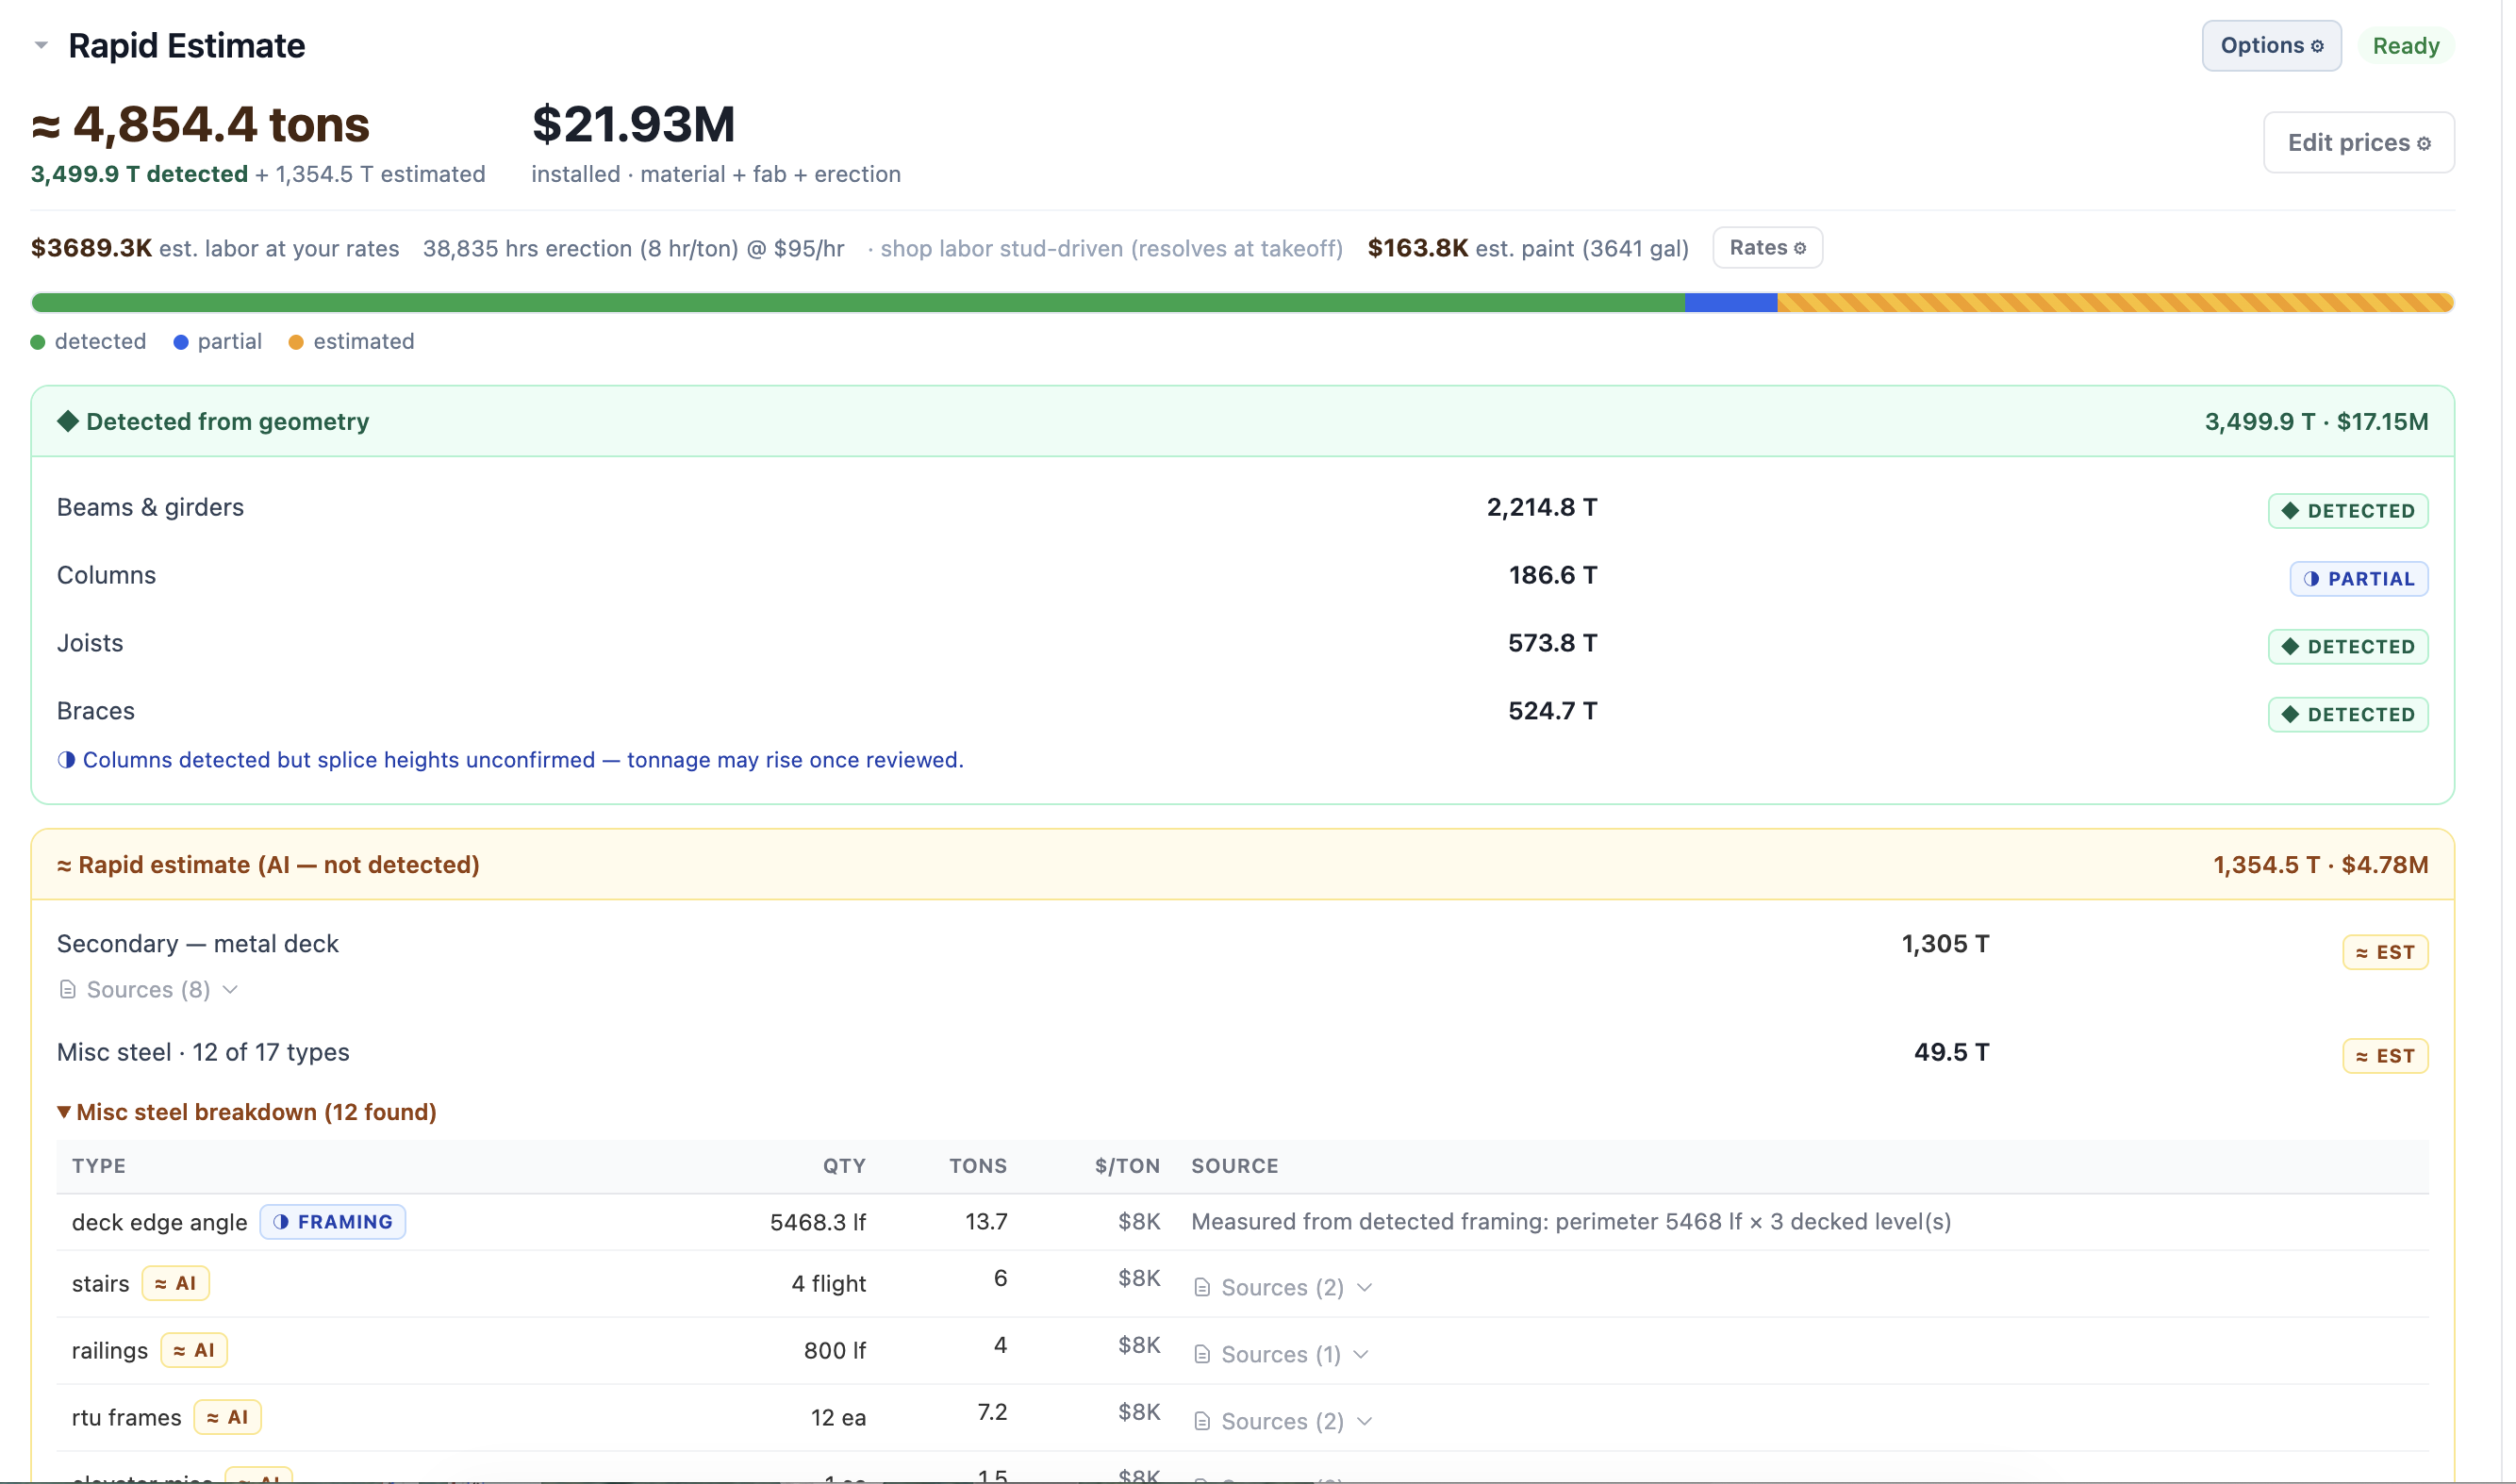2516x1484 pixels.
Task: Click the 12 ea rtu frames quantity
Action: (x=838, y=1418)
